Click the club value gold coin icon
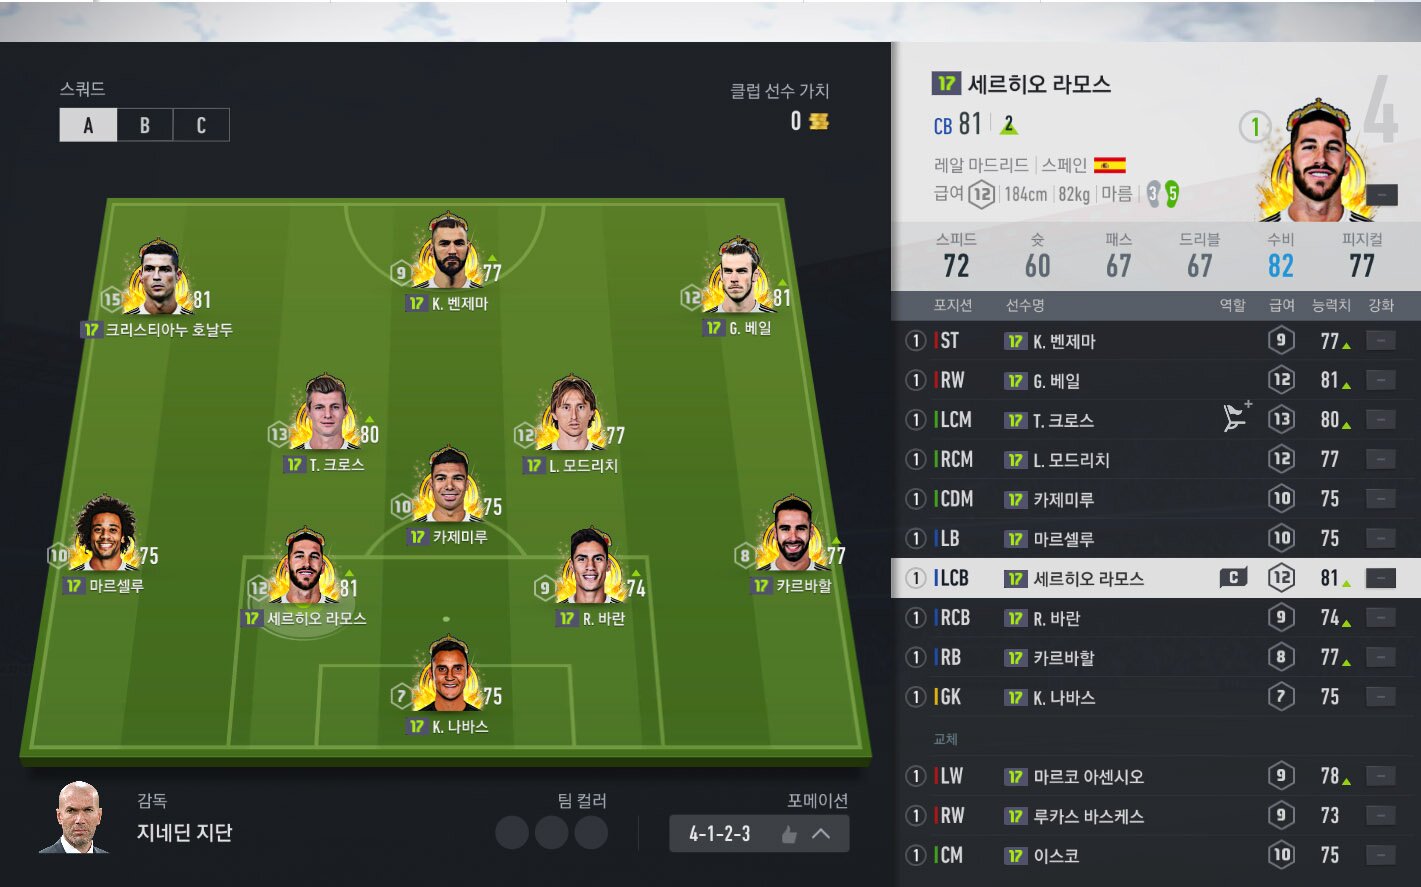 [x=818, y=121]
